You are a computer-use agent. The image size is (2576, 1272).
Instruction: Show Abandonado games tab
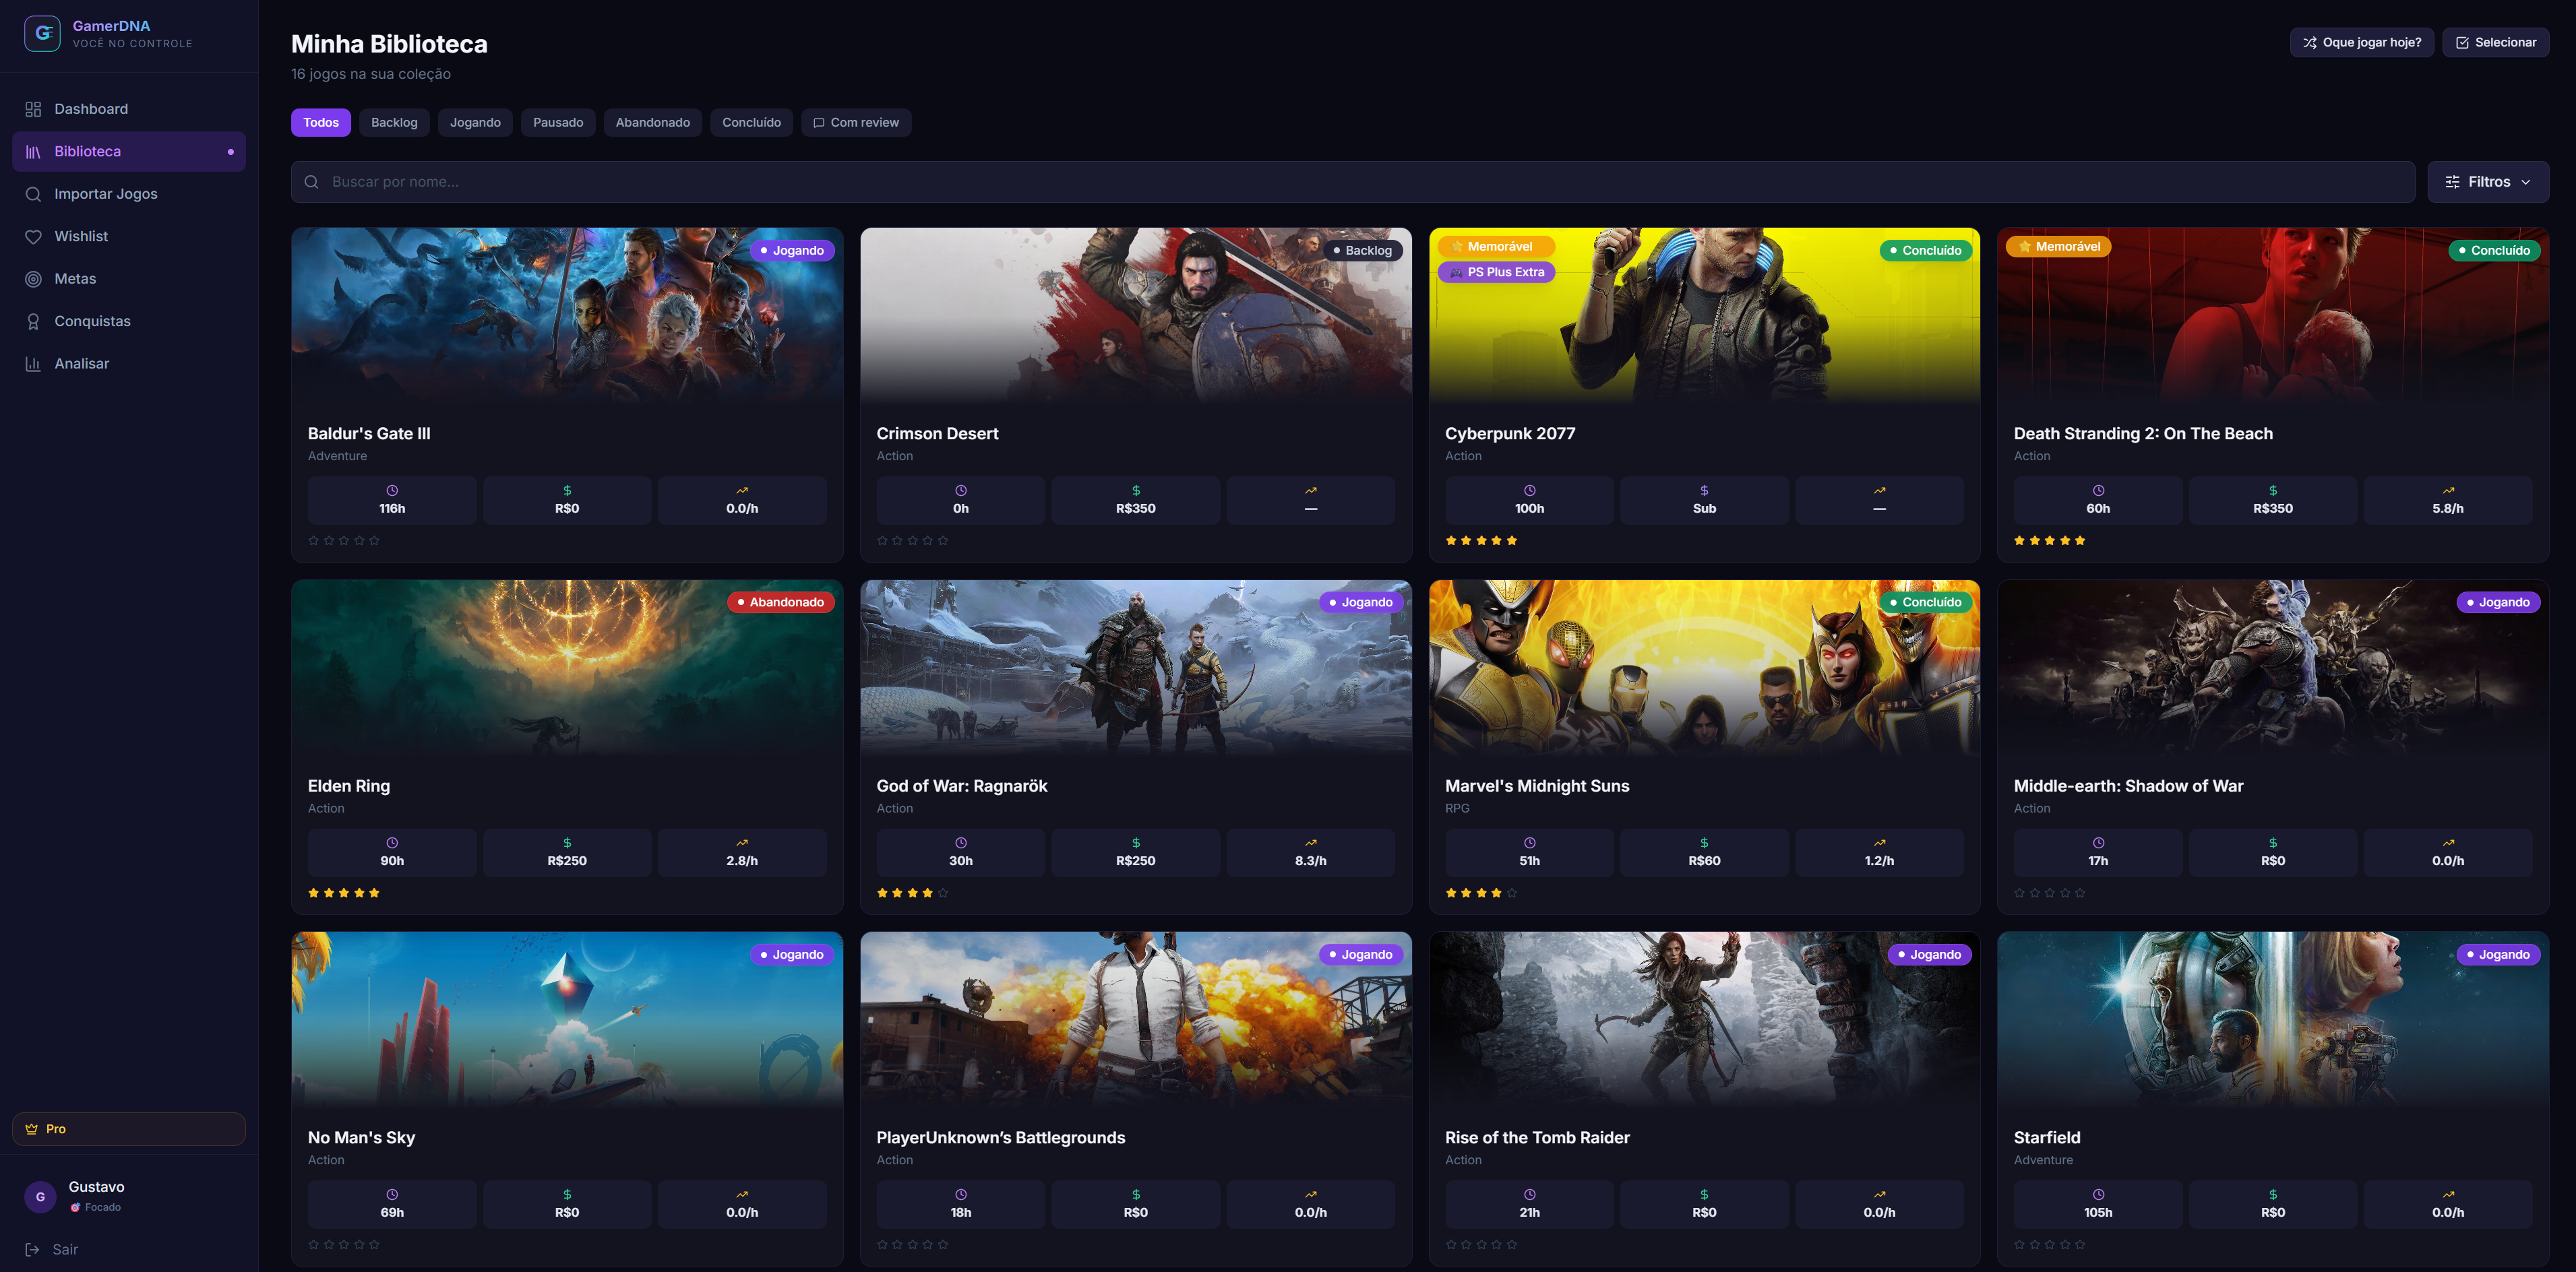(653, 122)
